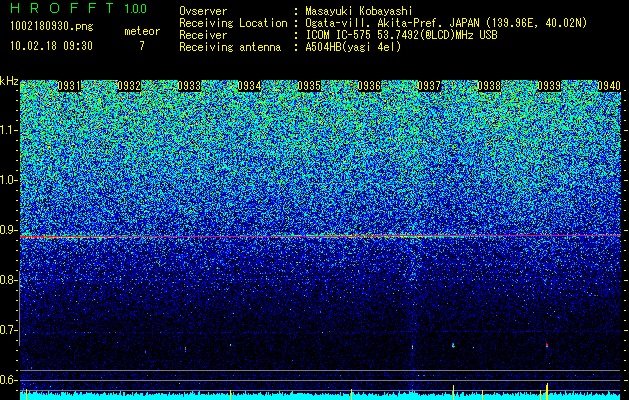Click the 1.1 frequency axis label

point(8,130)
